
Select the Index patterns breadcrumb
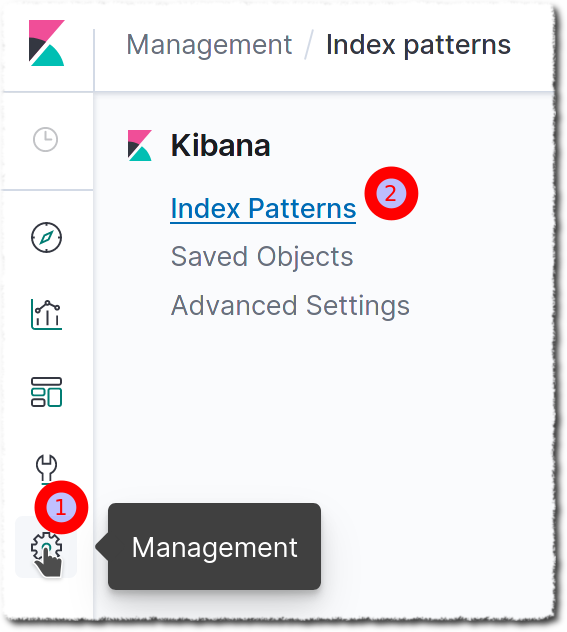[418, 44]
